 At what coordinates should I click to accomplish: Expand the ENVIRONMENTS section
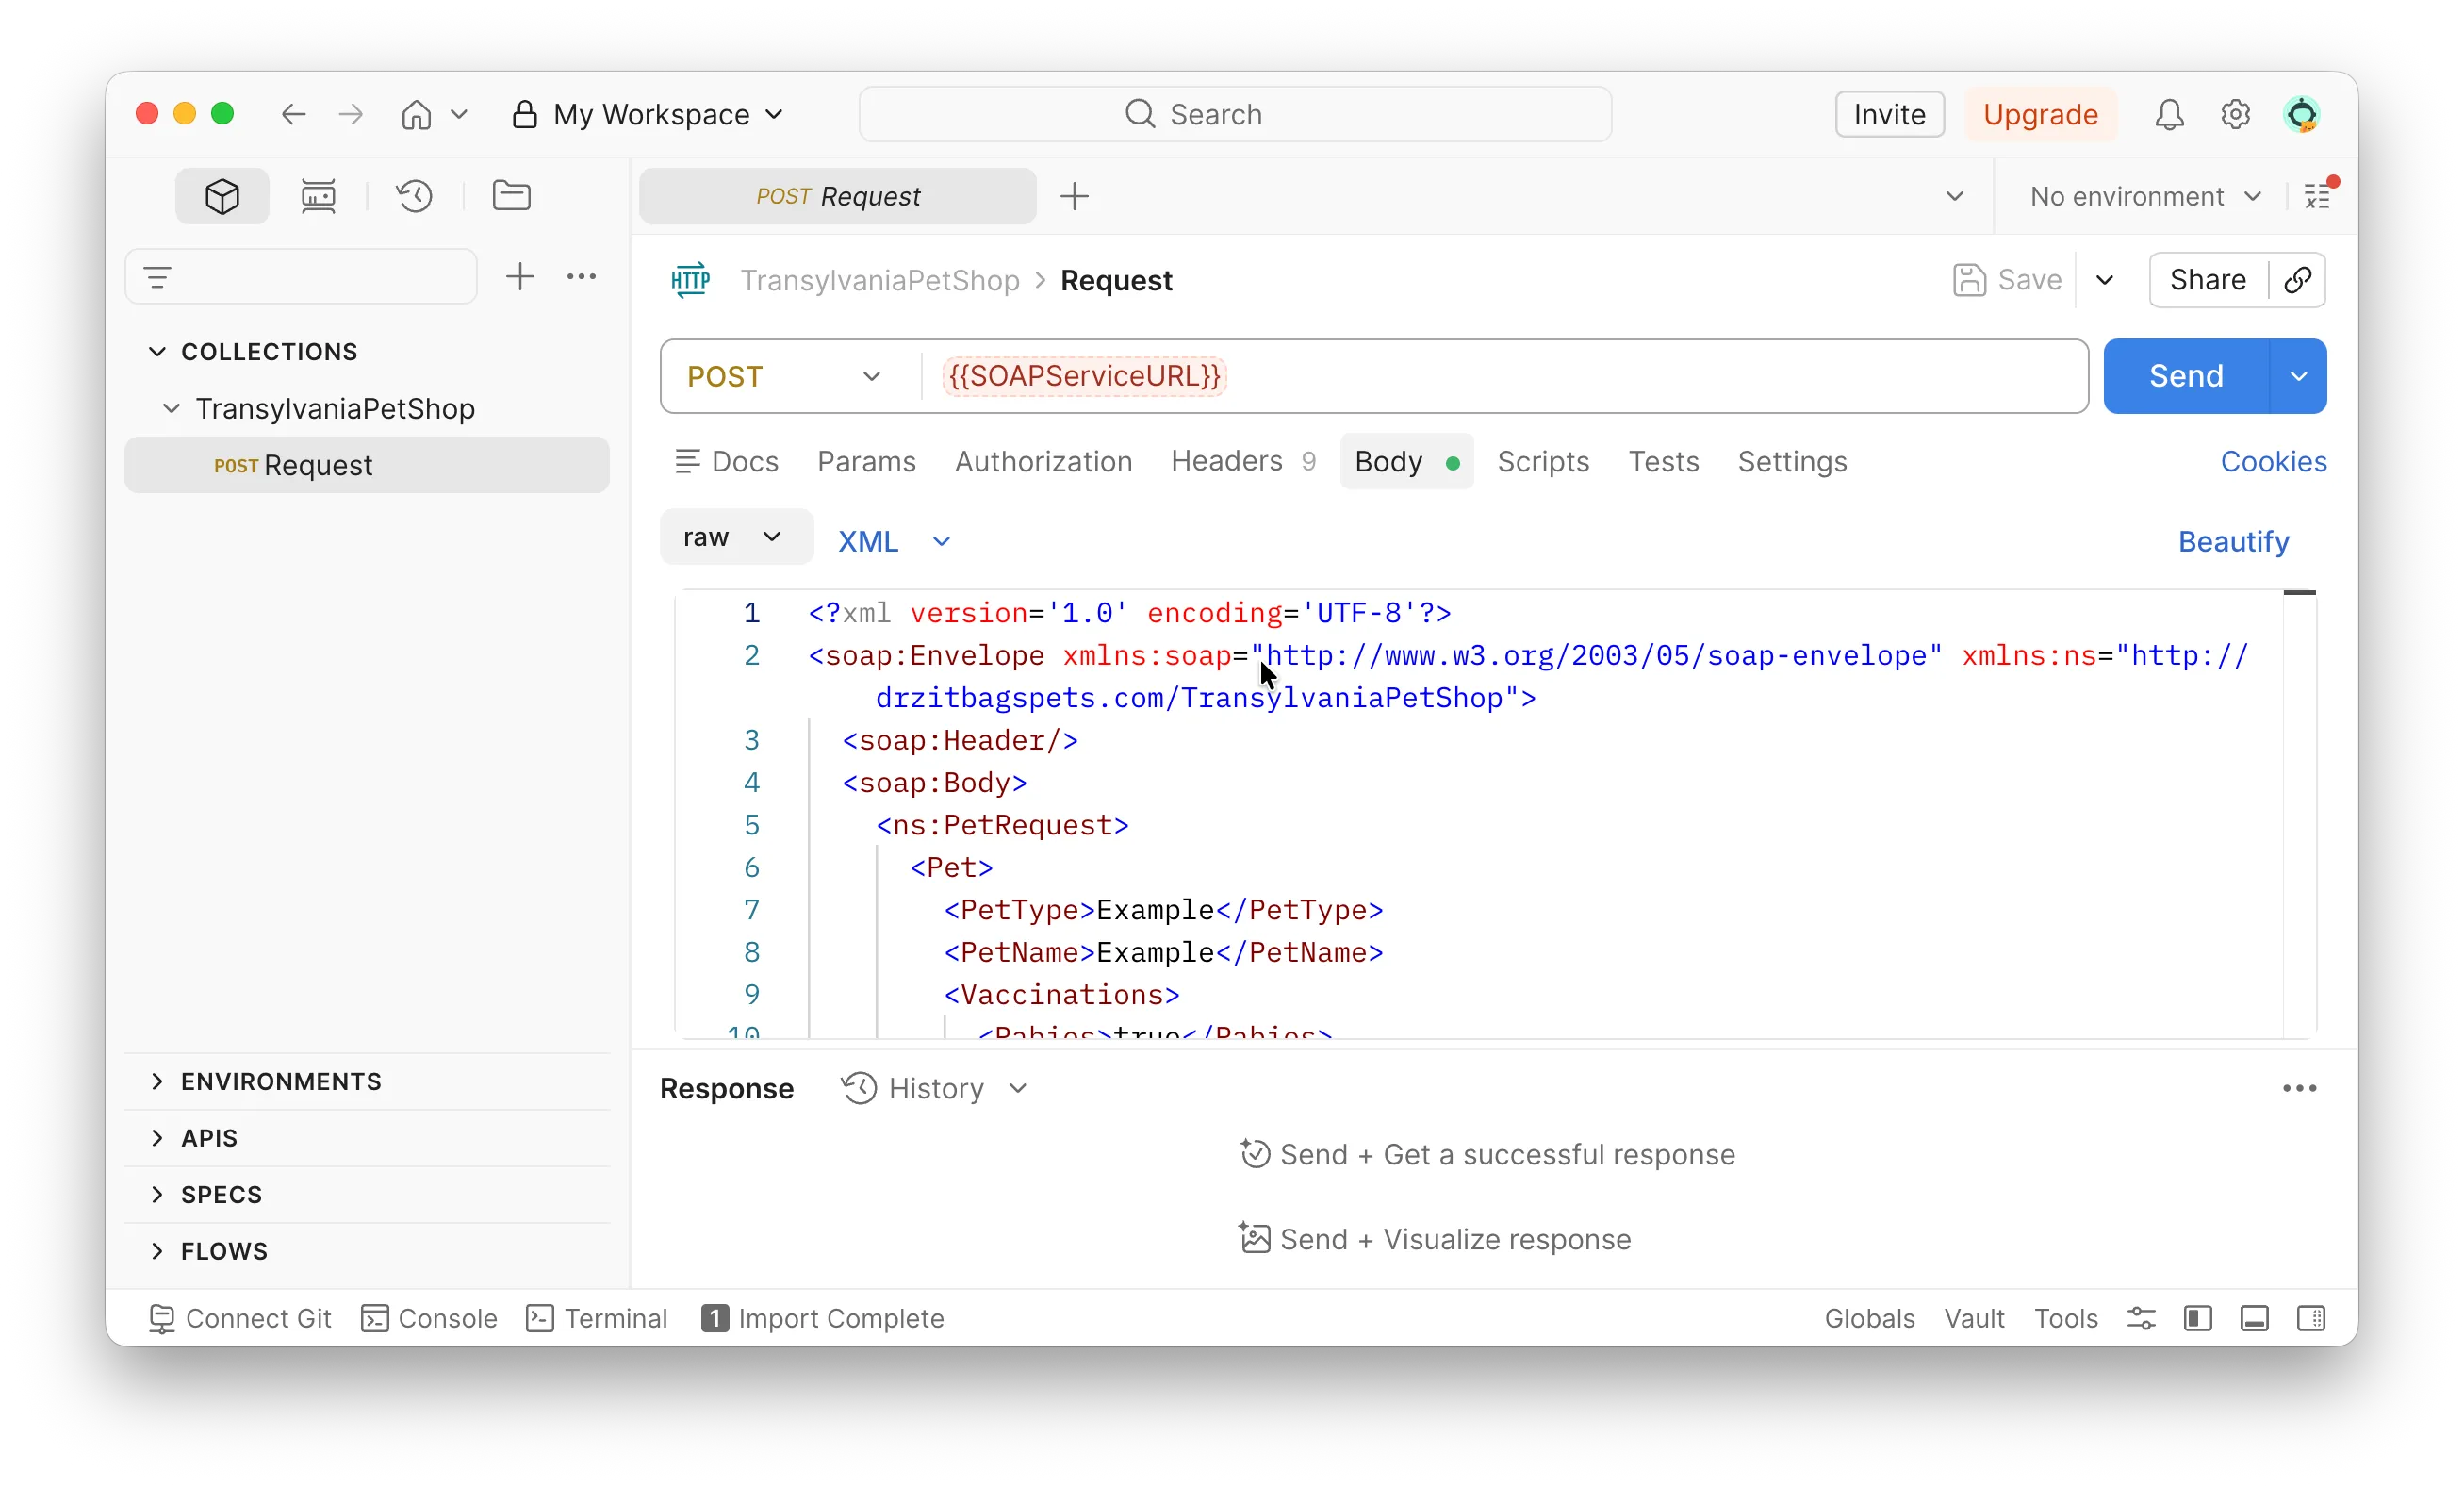pos(157,1081)
